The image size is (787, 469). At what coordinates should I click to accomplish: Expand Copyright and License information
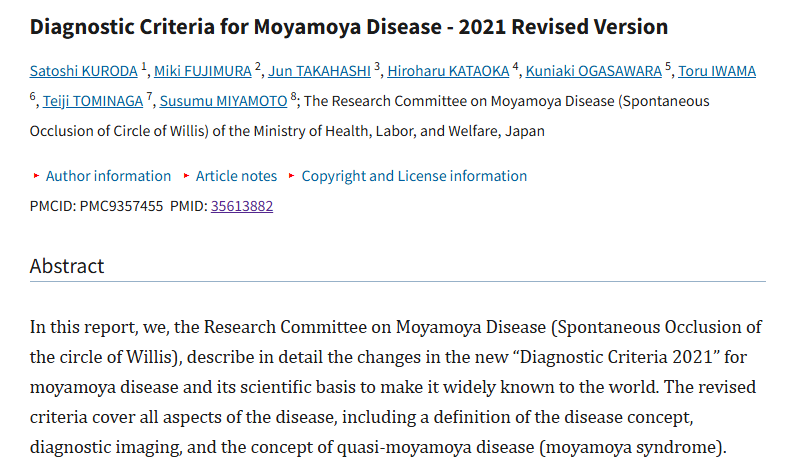pyautogui.click(x=414, y=176)
